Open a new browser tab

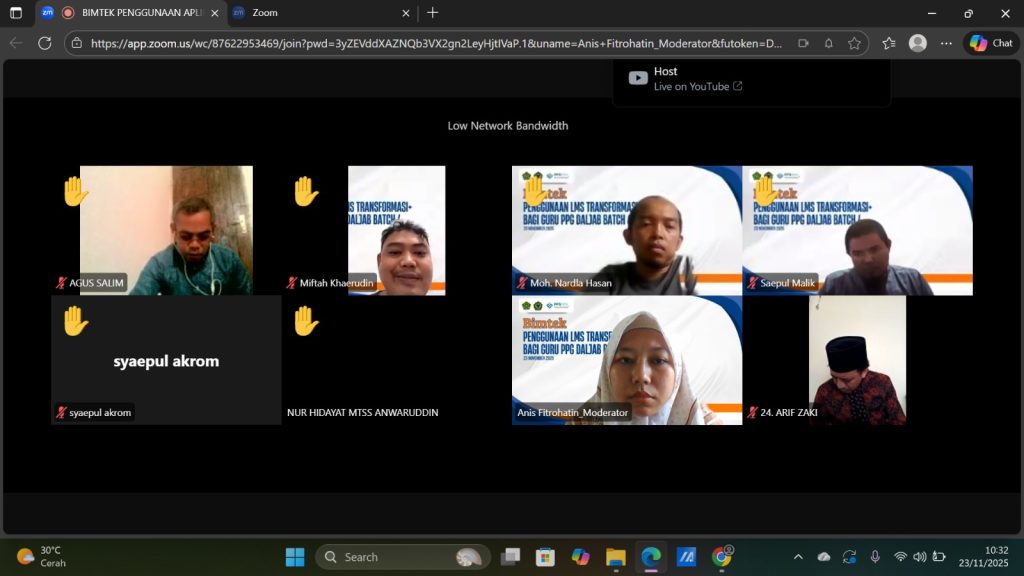click(432, 13)
